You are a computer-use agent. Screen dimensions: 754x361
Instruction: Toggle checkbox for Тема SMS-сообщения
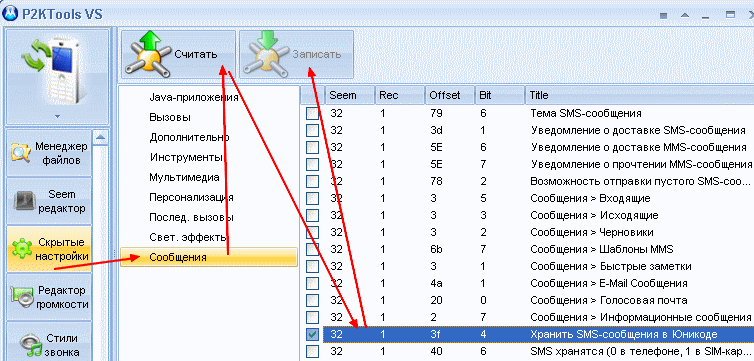pos(313,114)
